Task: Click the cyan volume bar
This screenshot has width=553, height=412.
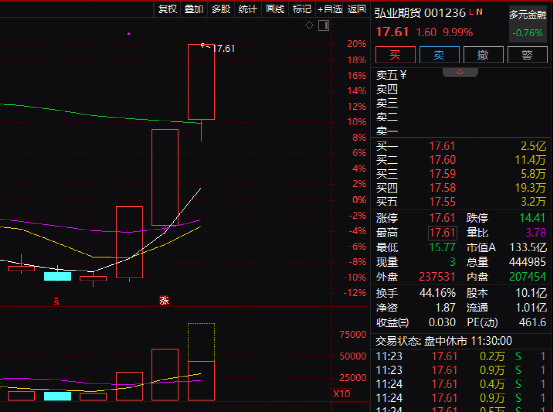Action: 57,396
